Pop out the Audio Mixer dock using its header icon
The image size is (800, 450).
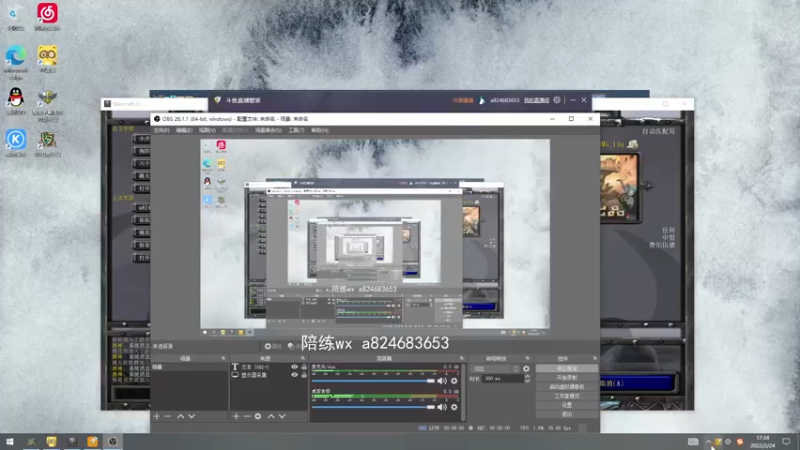click(462, 358)
